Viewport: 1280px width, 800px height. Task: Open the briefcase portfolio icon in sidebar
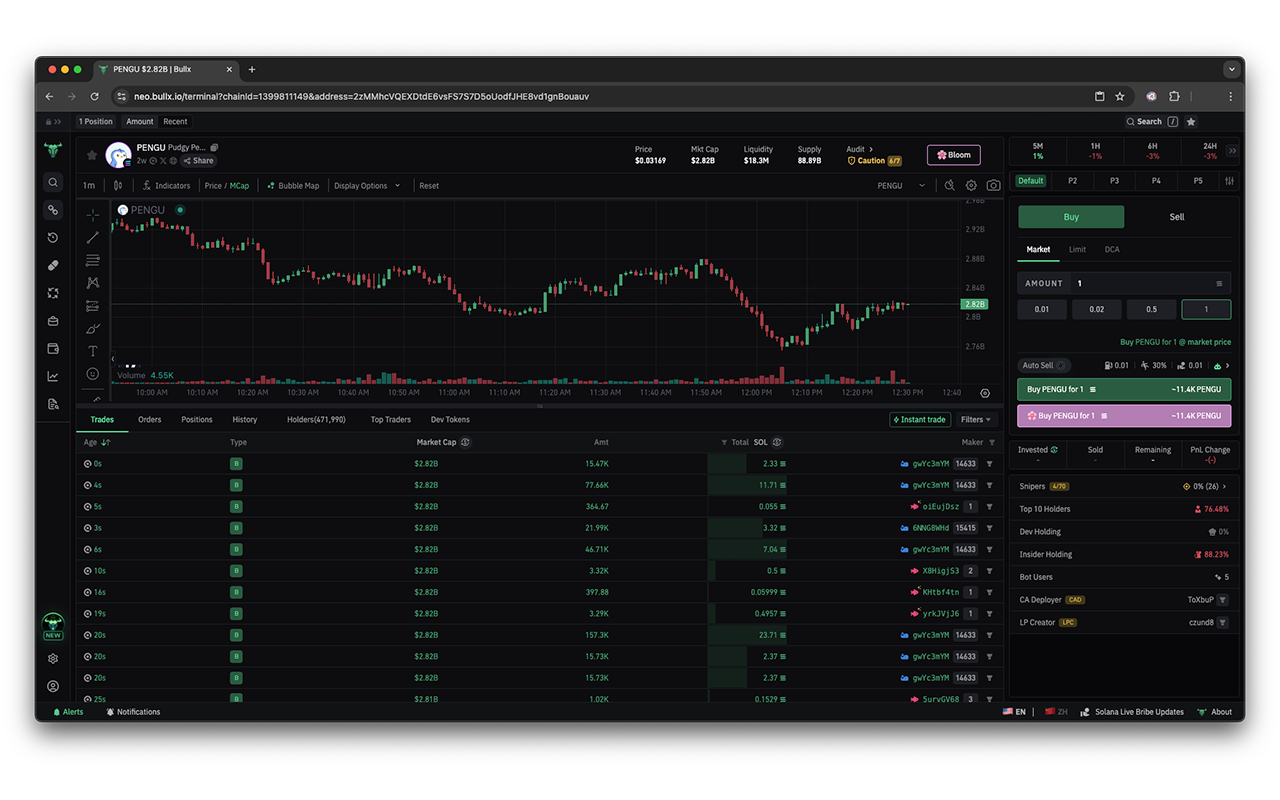point(53,321)
